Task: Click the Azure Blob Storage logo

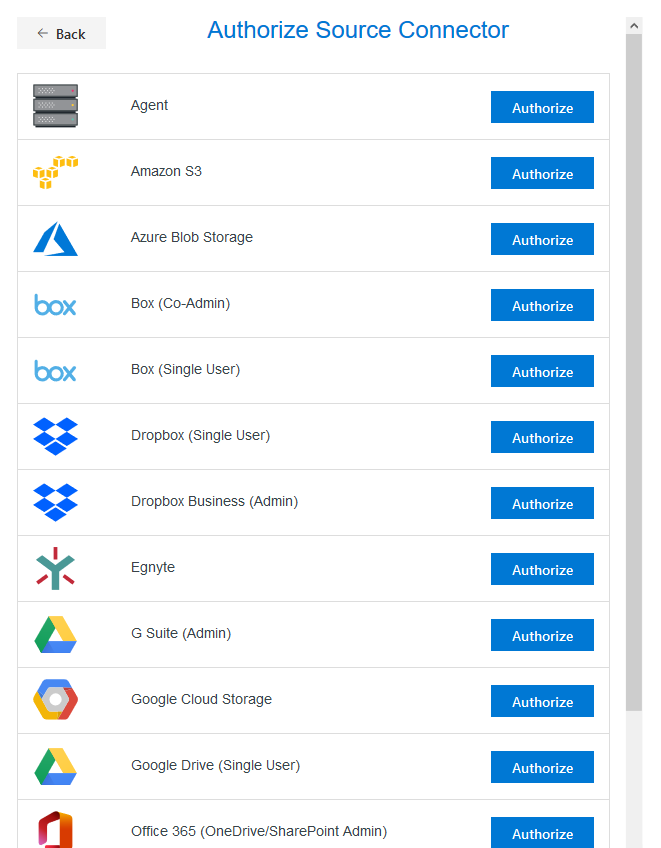Action: point(55,238)
